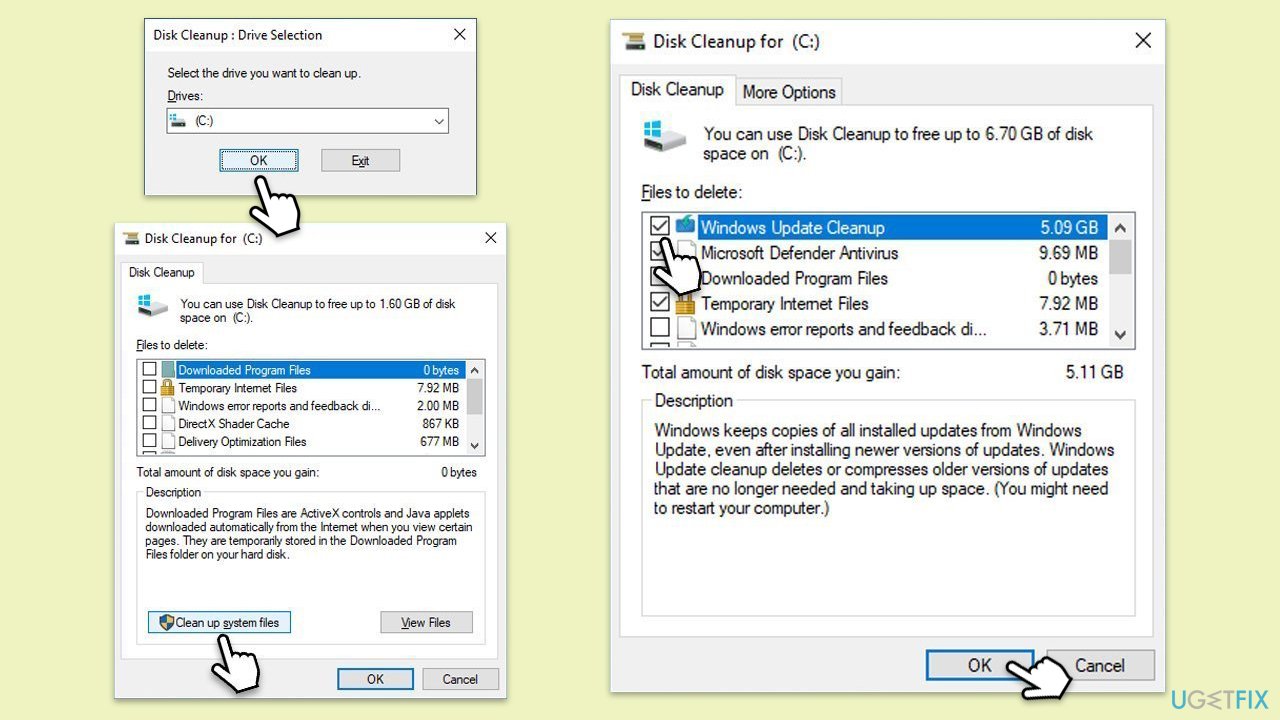Click the 1.60 GB dialog's drive icon
The height and width of the screenshot is (720, 1280).
pos(153,306)
